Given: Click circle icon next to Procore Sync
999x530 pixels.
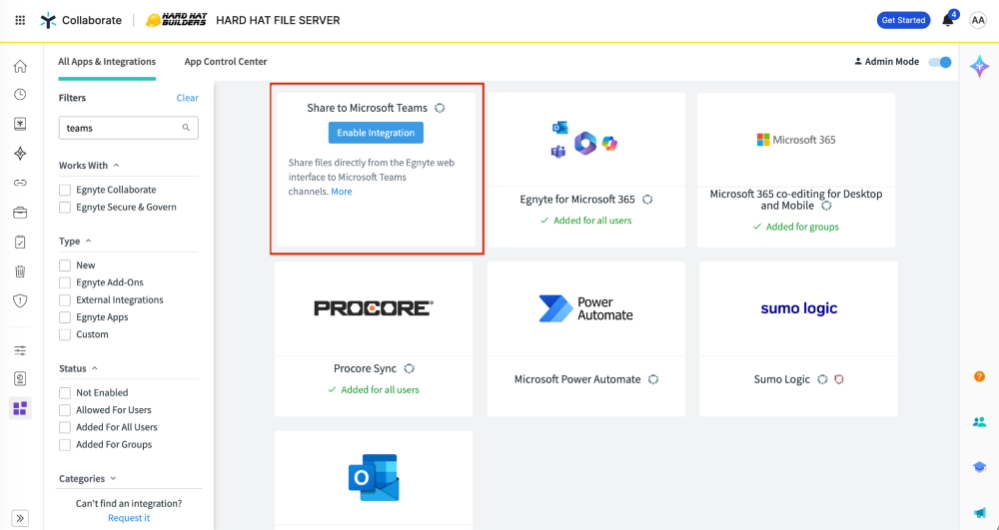Looking at the screenshot, I should click(x=410, y=369).
